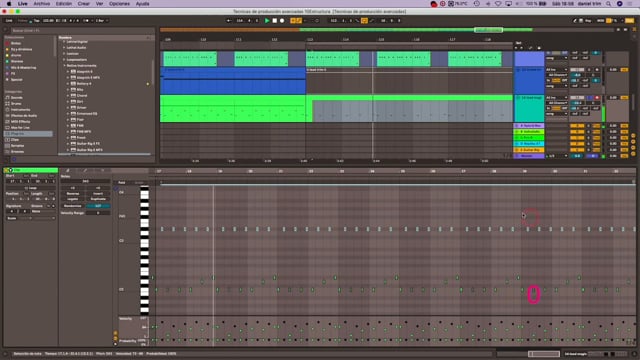Click the Stop button in the transport
Screen dimensions: 640x360
tap(275, 20)
